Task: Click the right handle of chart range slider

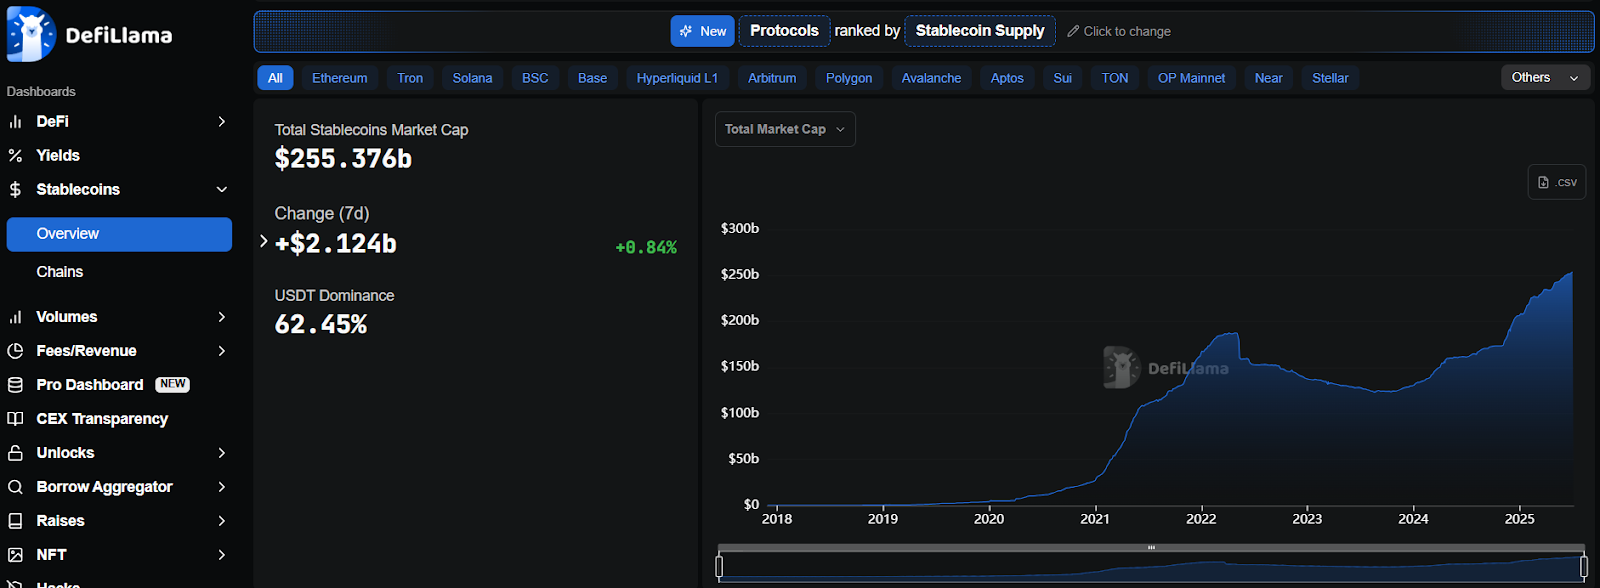Action: [1584, 567]
